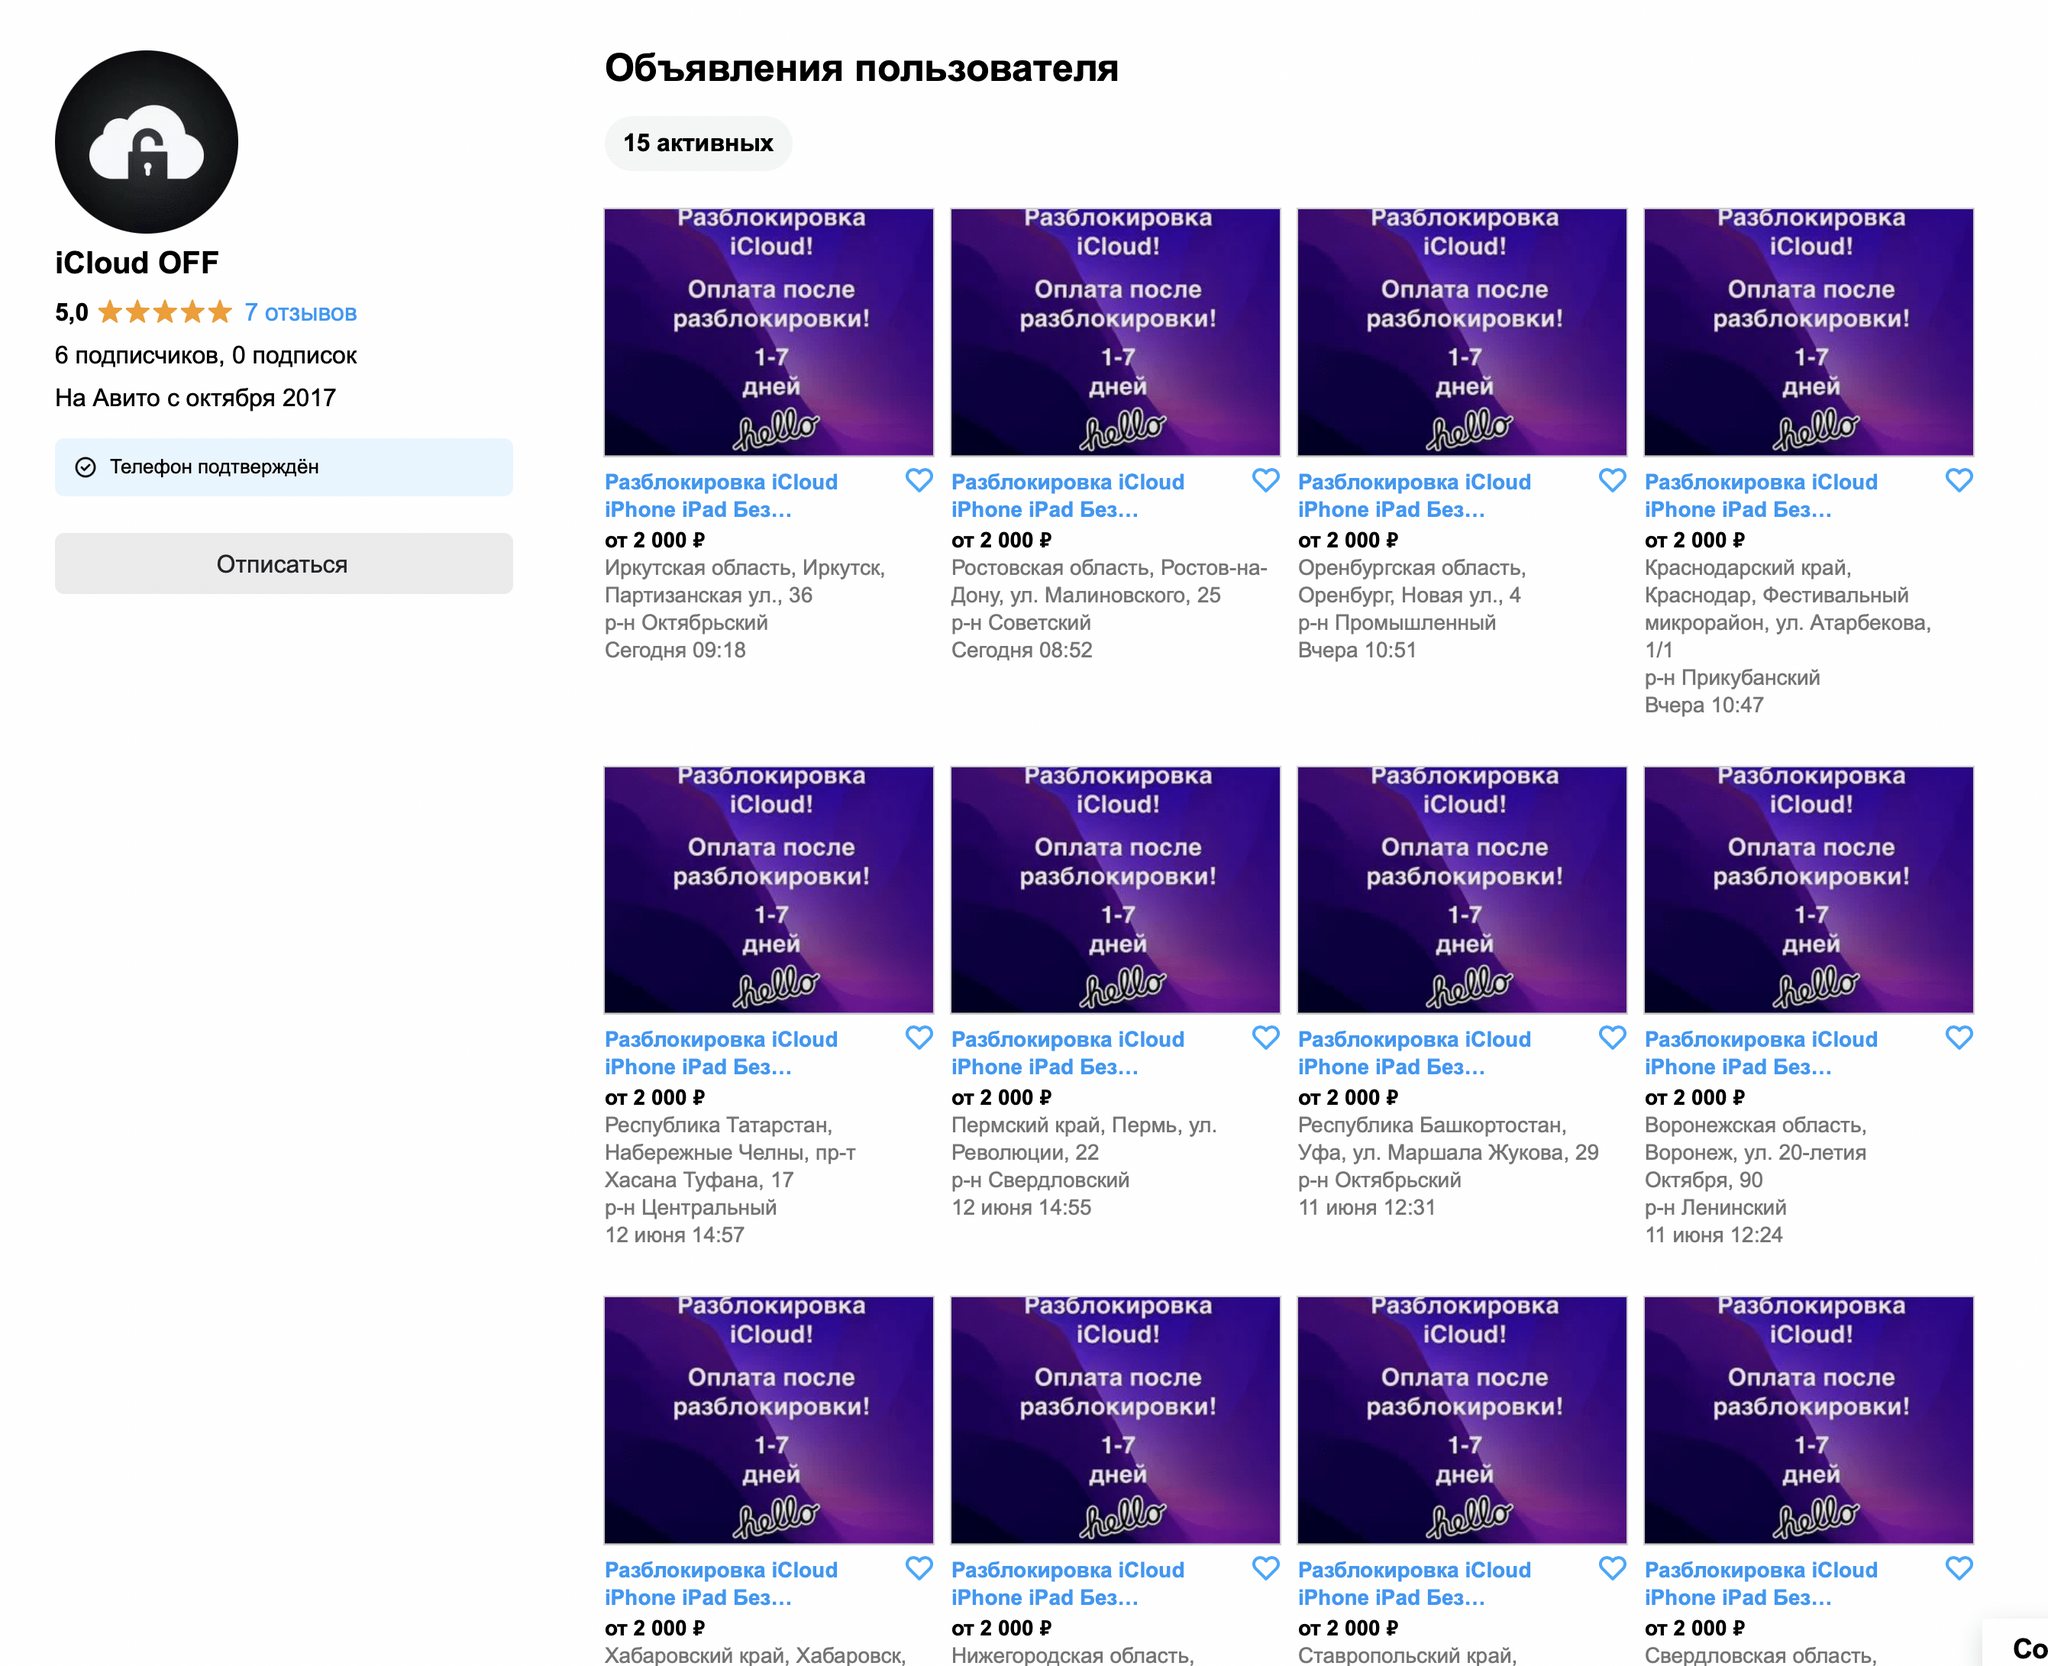This screenshot has width=2048, height=1666.
Task: Favorite the Оренбург listing heart icon
Action: point(1612,481)
